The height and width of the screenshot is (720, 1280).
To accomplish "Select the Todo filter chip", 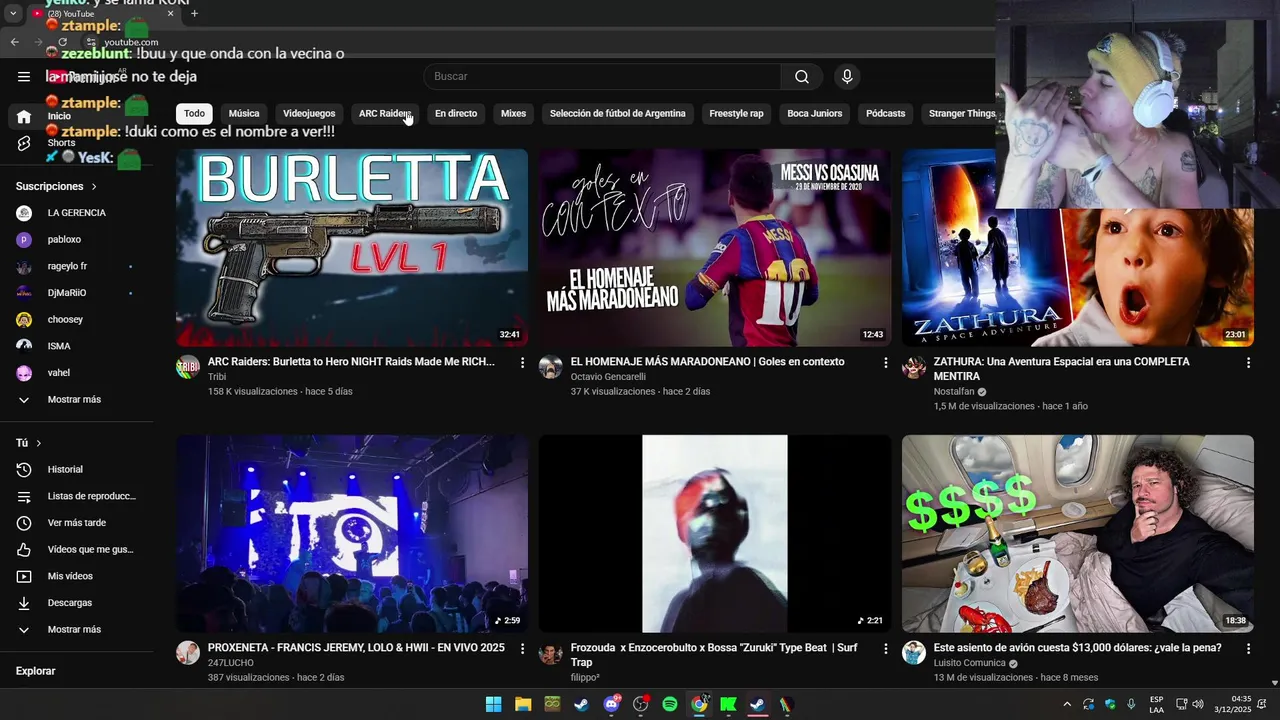I will (194, 114).
